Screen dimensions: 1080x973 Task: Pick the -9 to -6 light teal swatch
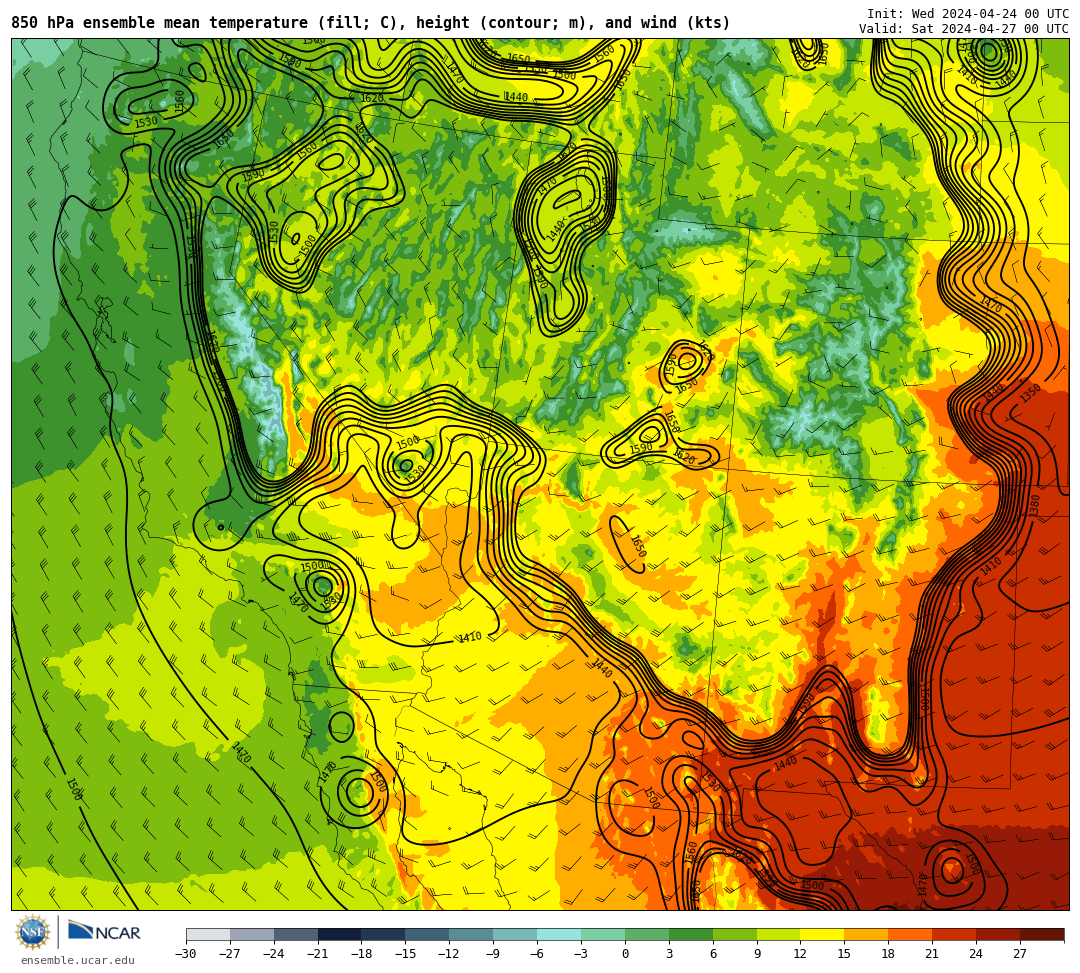point(515,934)
